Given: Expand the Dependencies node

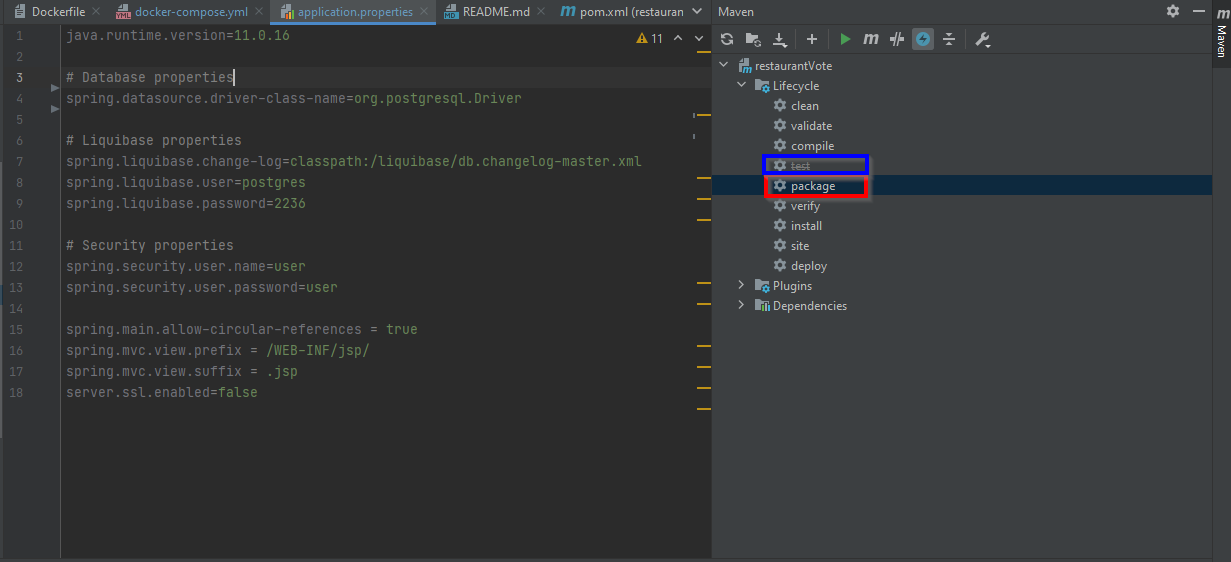Looking at the screenshot, I should (x=741, y=306).
